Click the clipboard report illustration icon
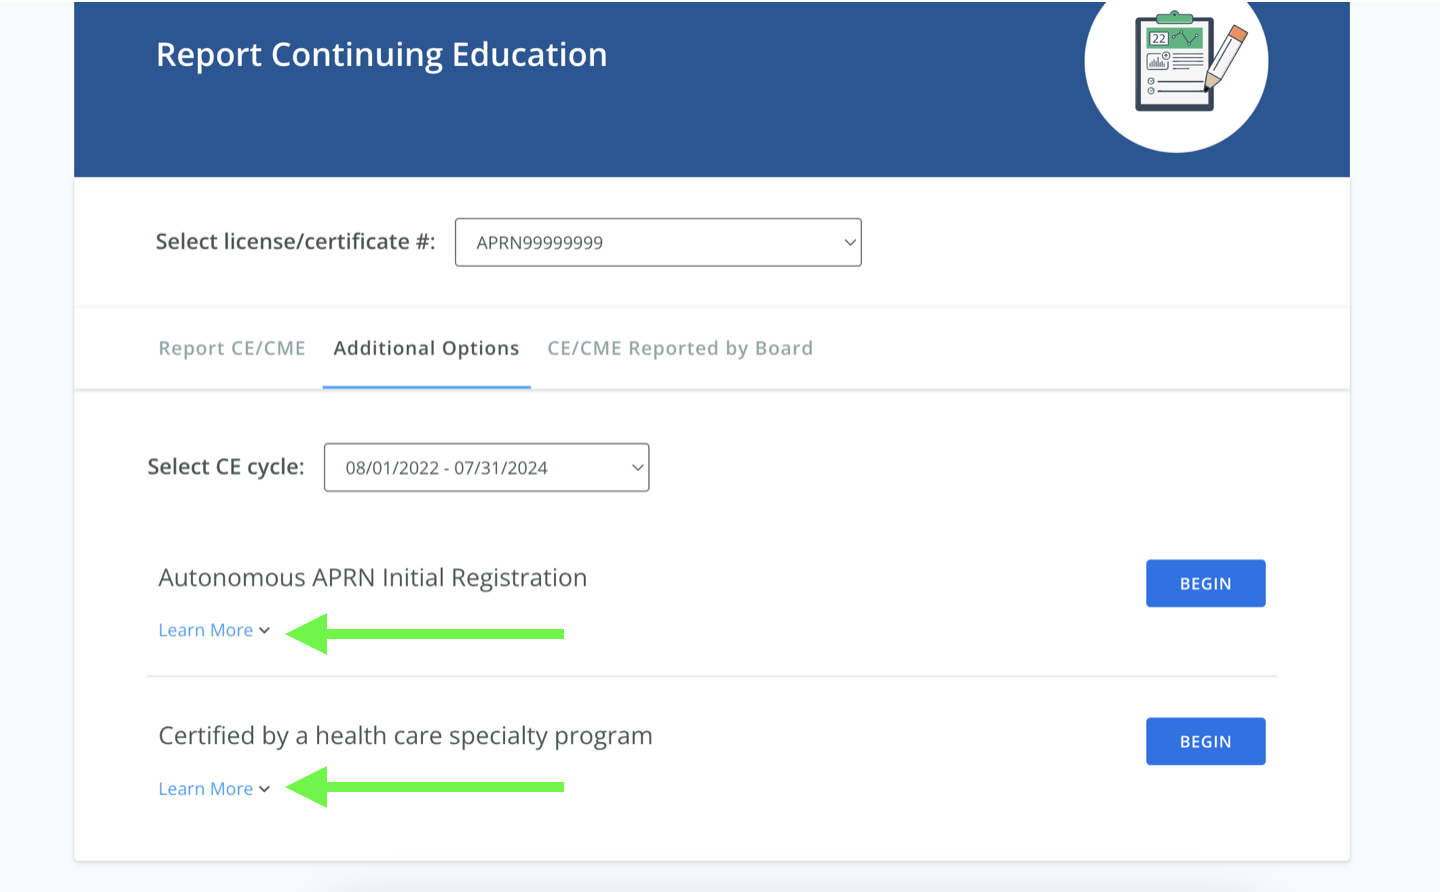 click(1176, 63)
